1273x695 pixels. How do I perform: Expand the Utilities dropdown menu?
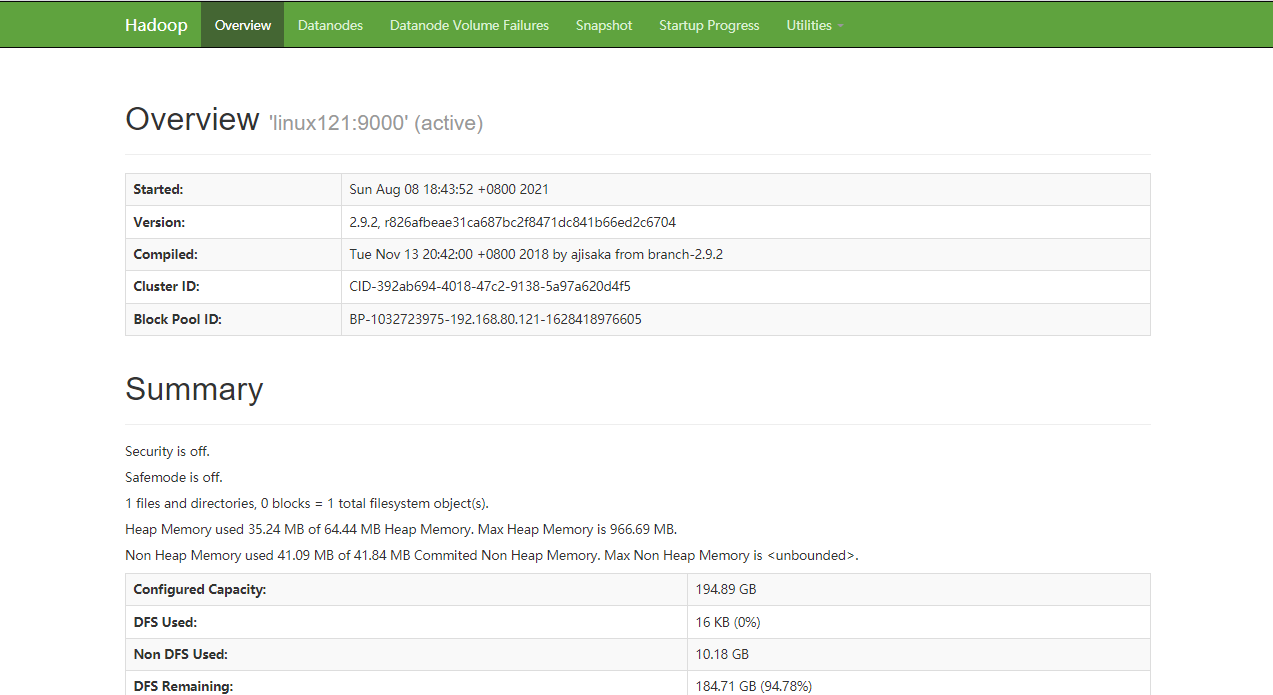814,25
